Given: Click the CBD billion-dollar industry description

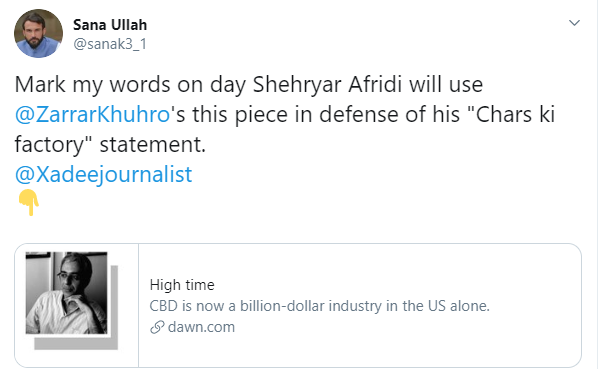Looking at the screenshot, I should (x=319, y=306).
